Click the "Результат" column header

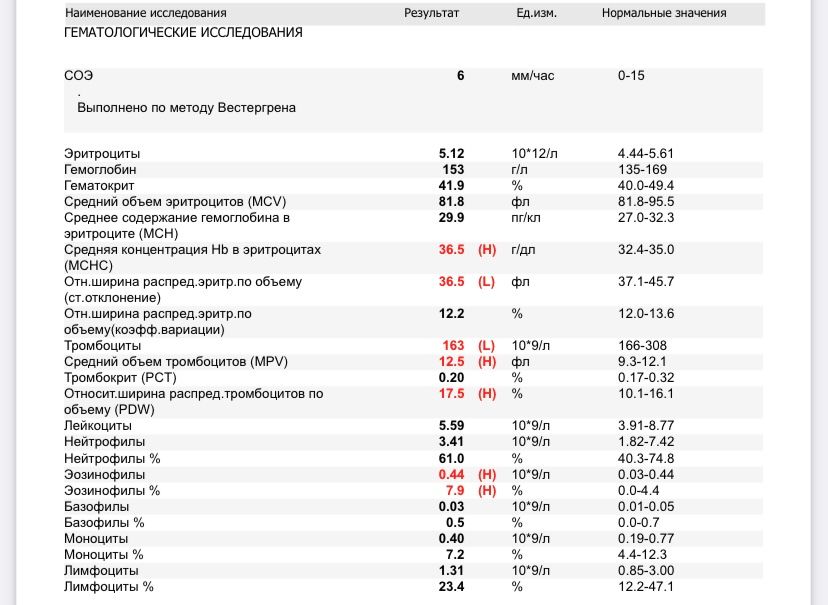click(x=431, y=13)
